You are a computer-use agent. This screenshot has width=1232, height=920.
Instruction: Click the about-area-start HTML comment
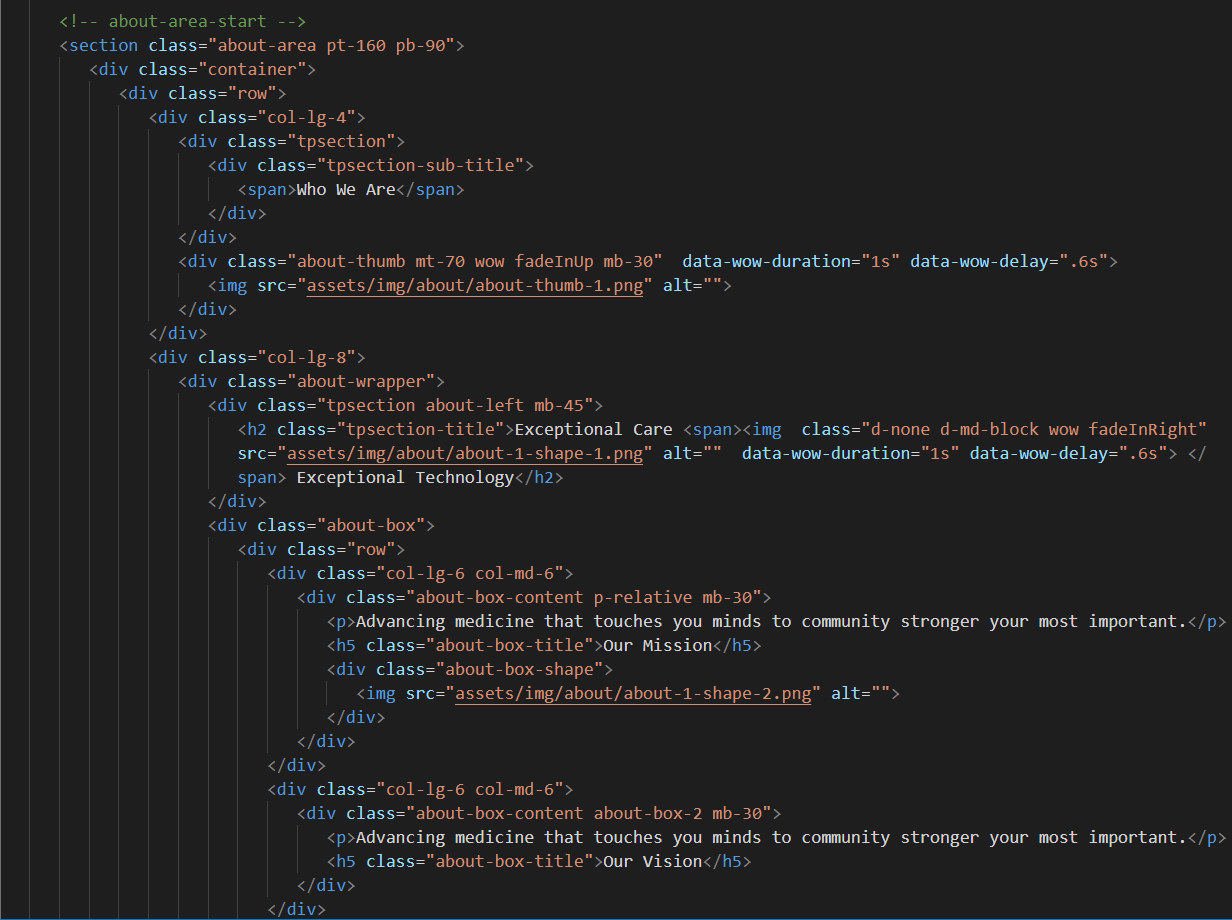point(182,21)
